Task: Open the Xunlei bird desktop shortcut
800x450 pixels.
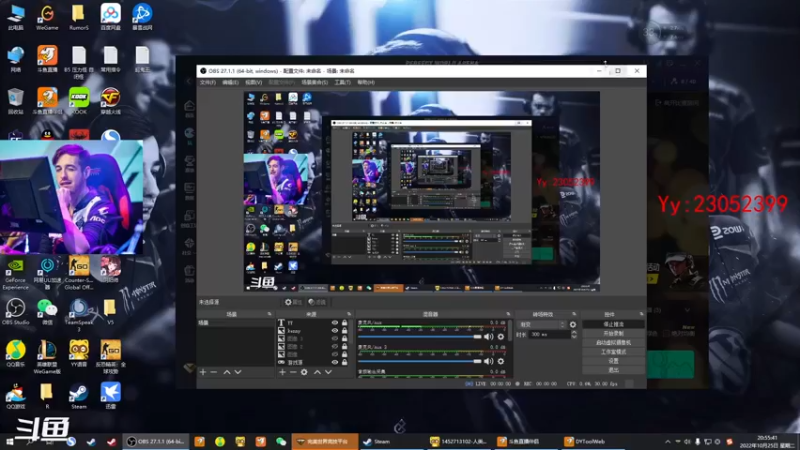Action: click(110, 396)
